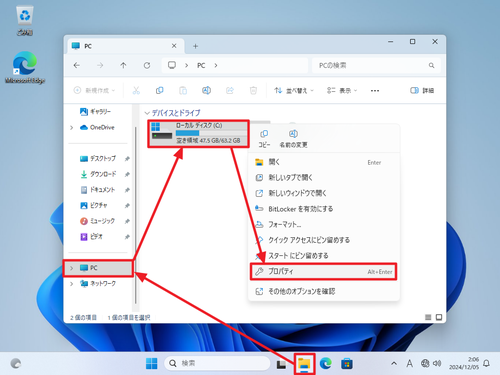Click breadcrumb chevron after PC
This screenshot has height=375, width=500.
[216, 65]
